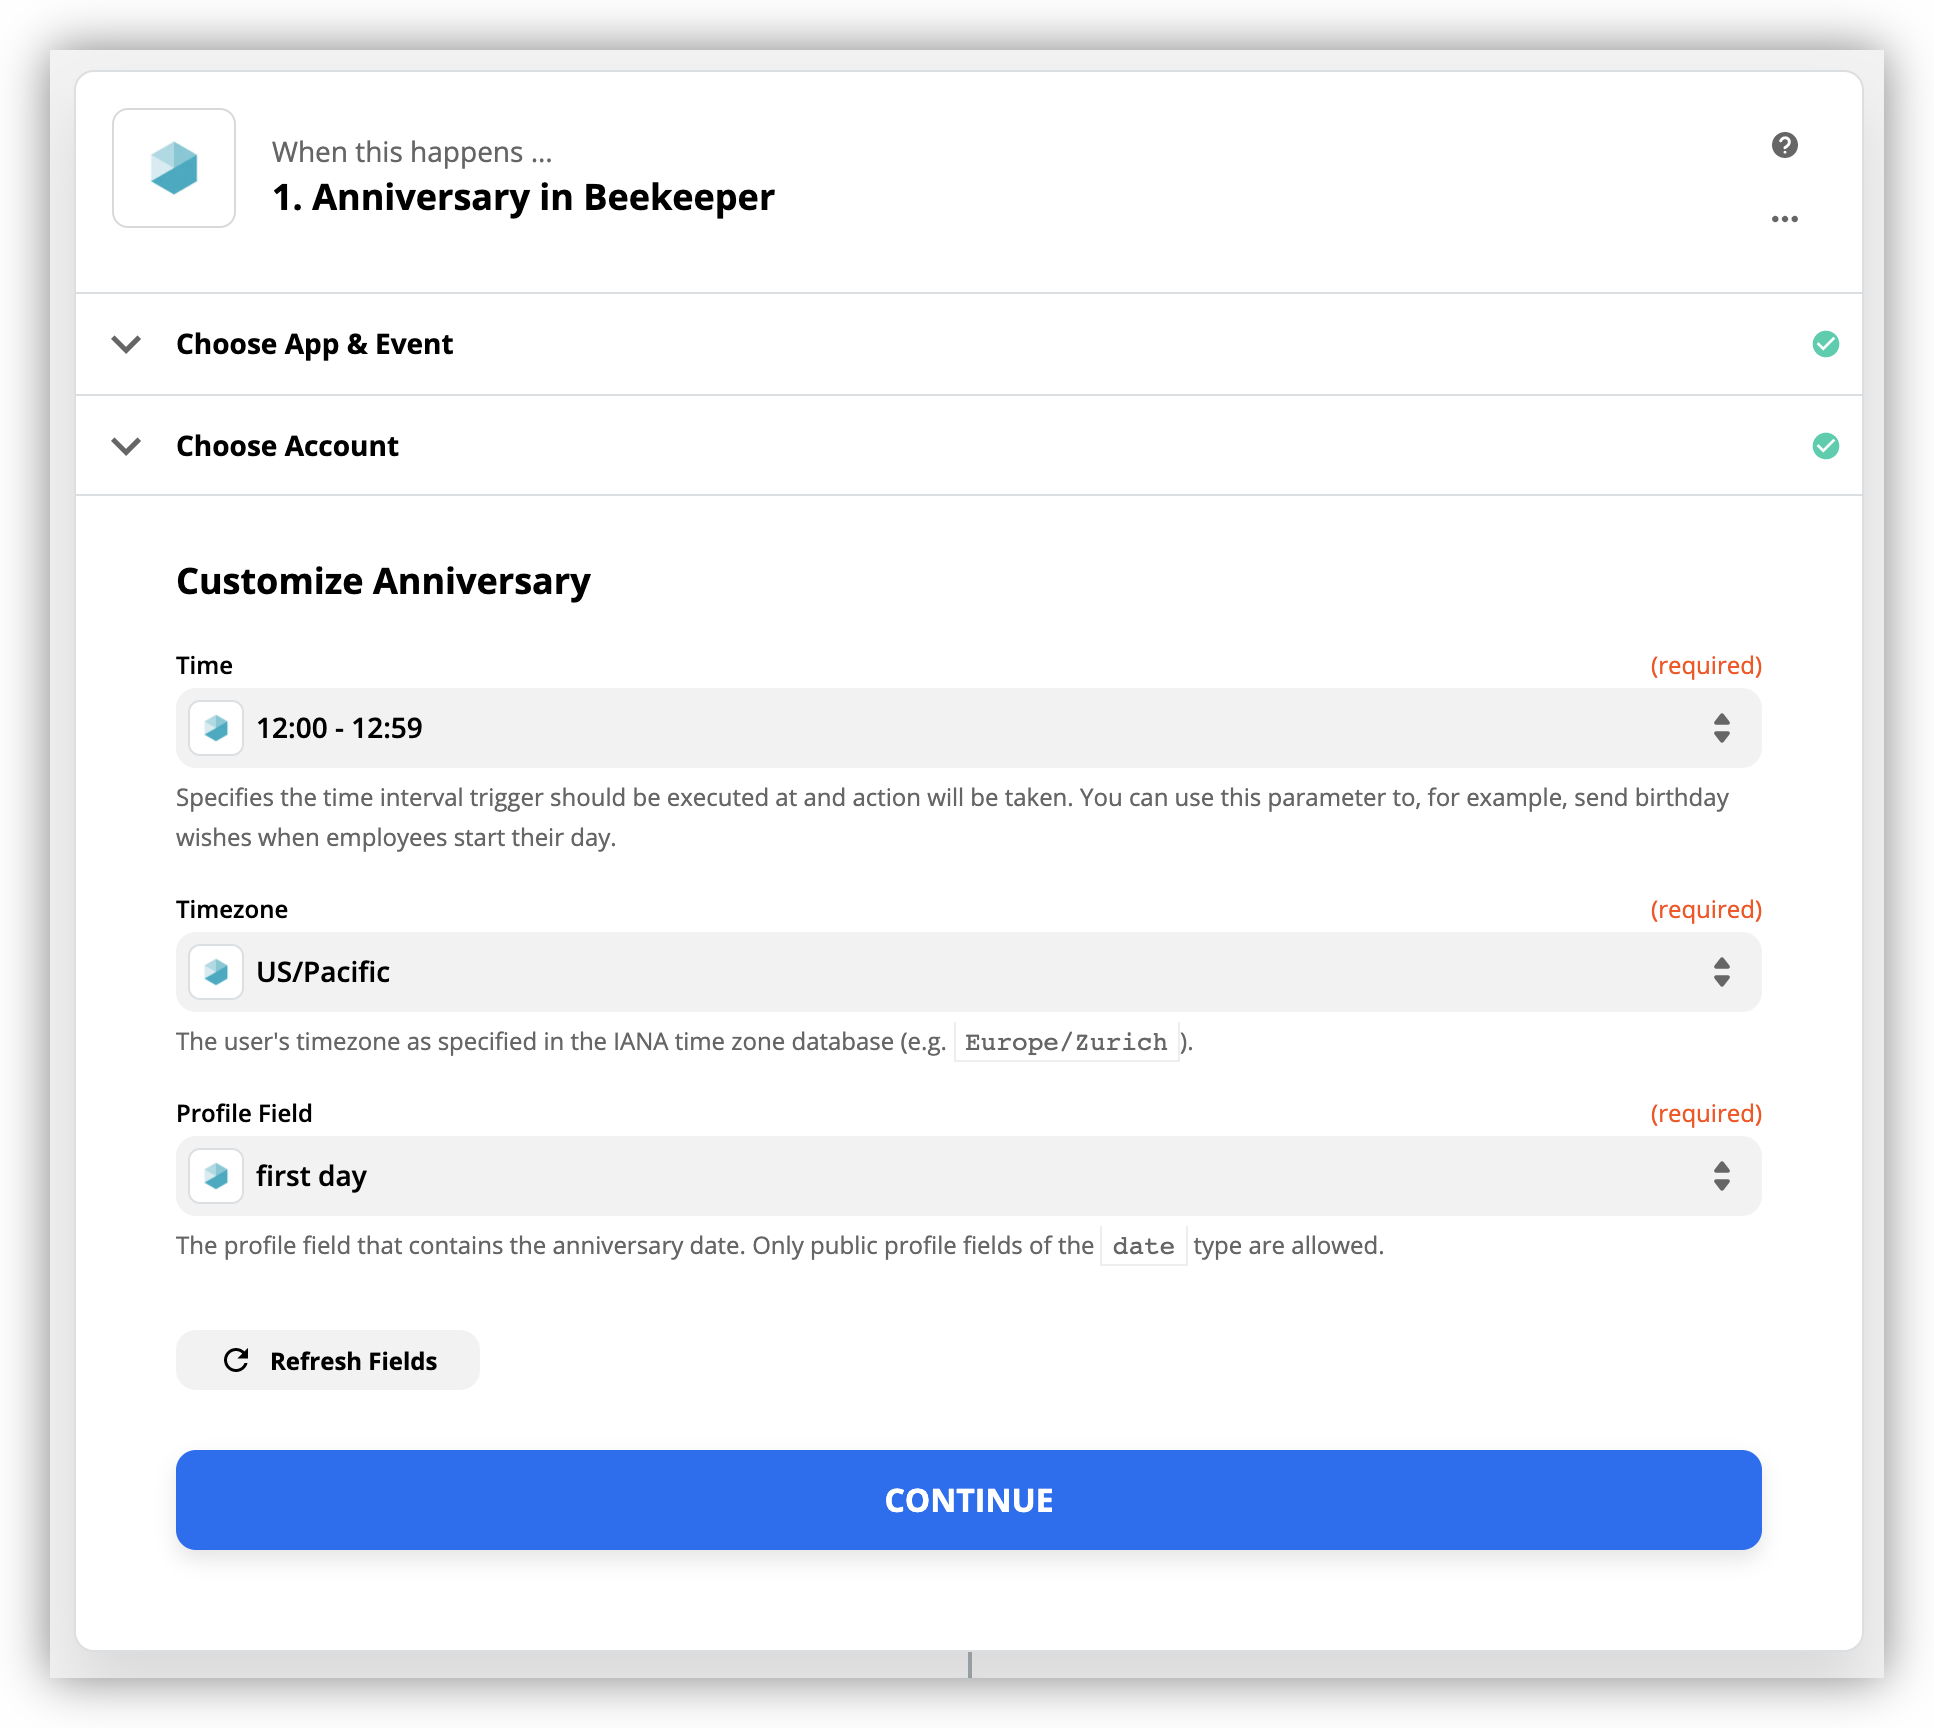Expand Choose Account chevron
1934x1728 pixels.
pyautogui.click(x=126, y=446)
